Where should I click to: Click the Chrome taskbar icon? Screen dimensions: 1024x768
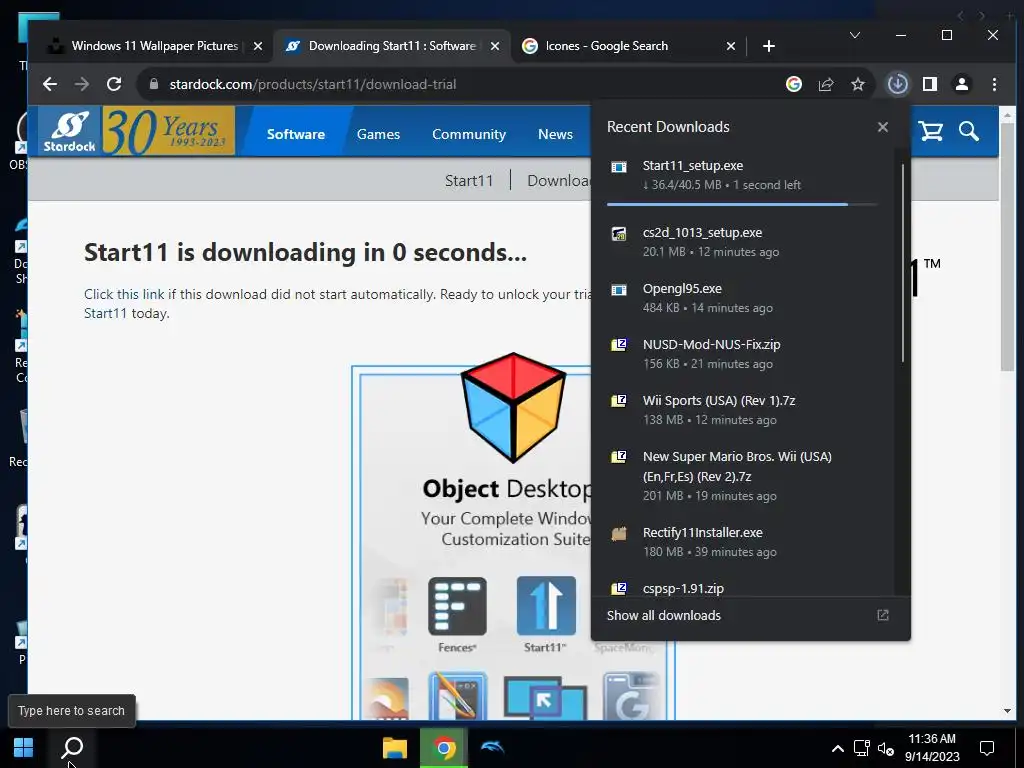pyautogui.click(x=444, y=748)
